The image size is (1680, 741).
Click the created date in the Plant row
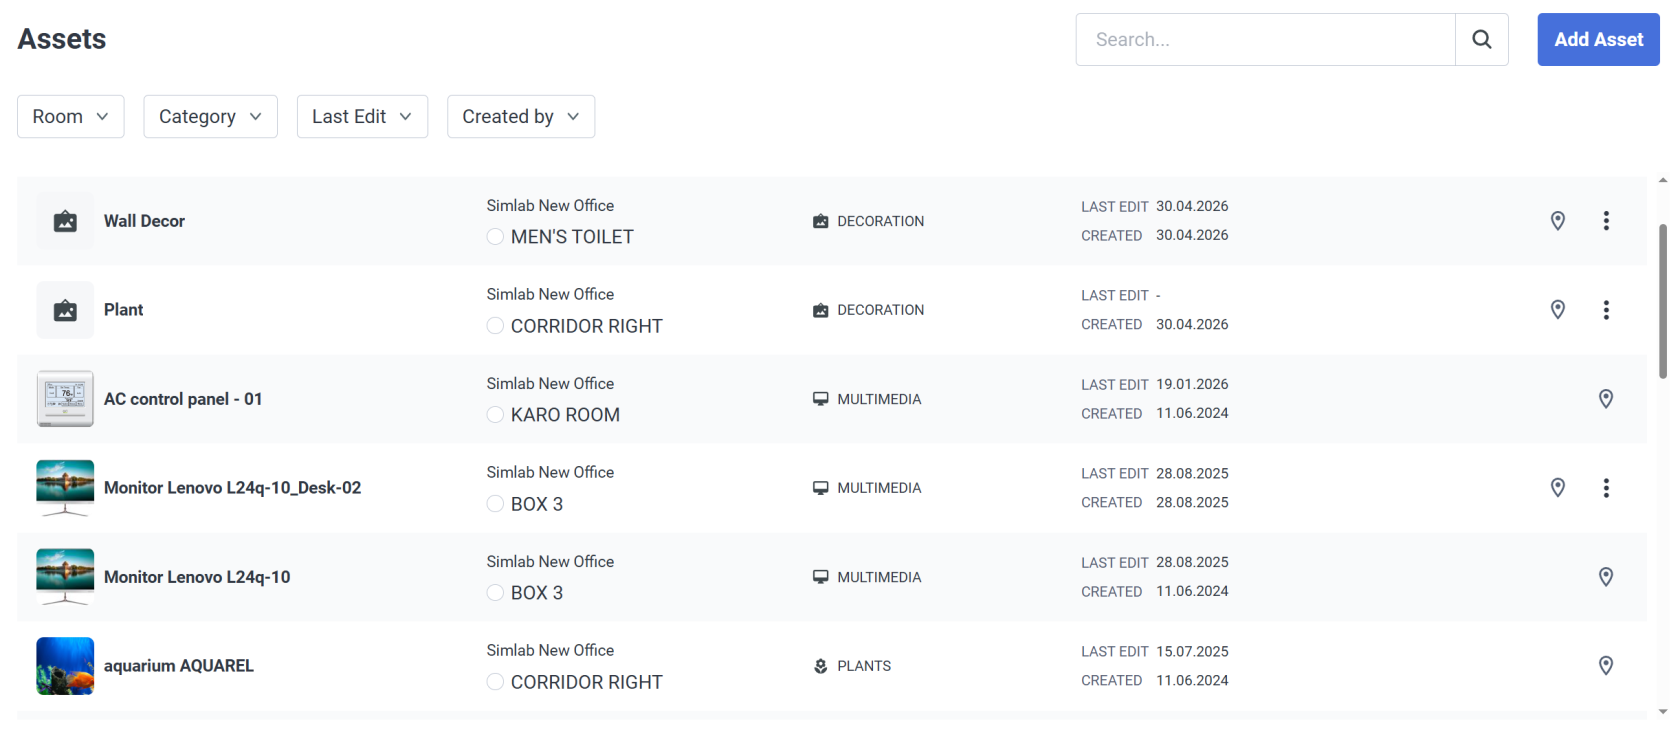pyautogui.click(x=1192, y=324)
